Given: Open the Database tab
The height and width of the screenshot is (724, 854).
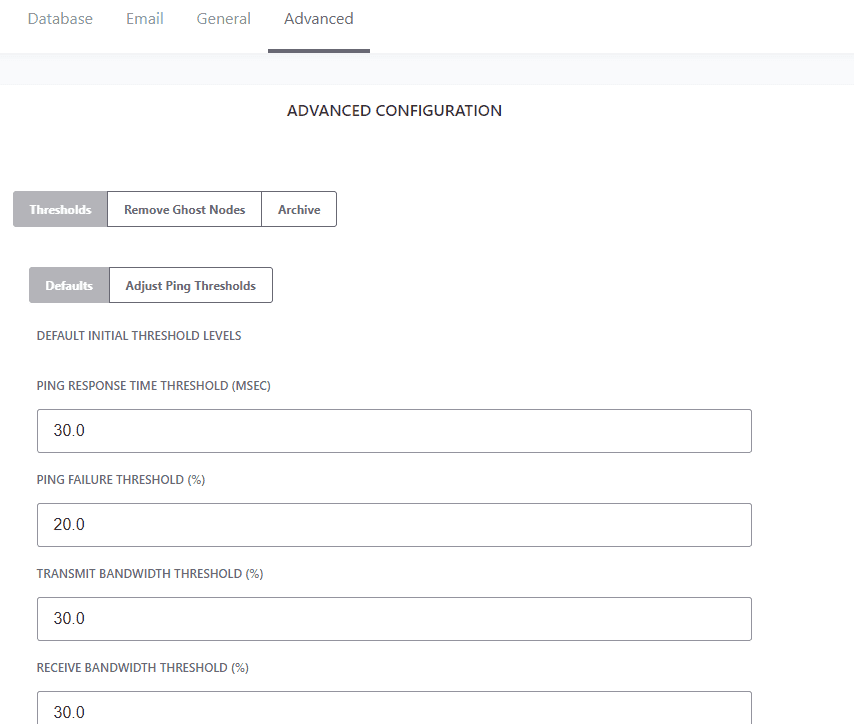Looking at the screenshot, I should tap(60, 19).
